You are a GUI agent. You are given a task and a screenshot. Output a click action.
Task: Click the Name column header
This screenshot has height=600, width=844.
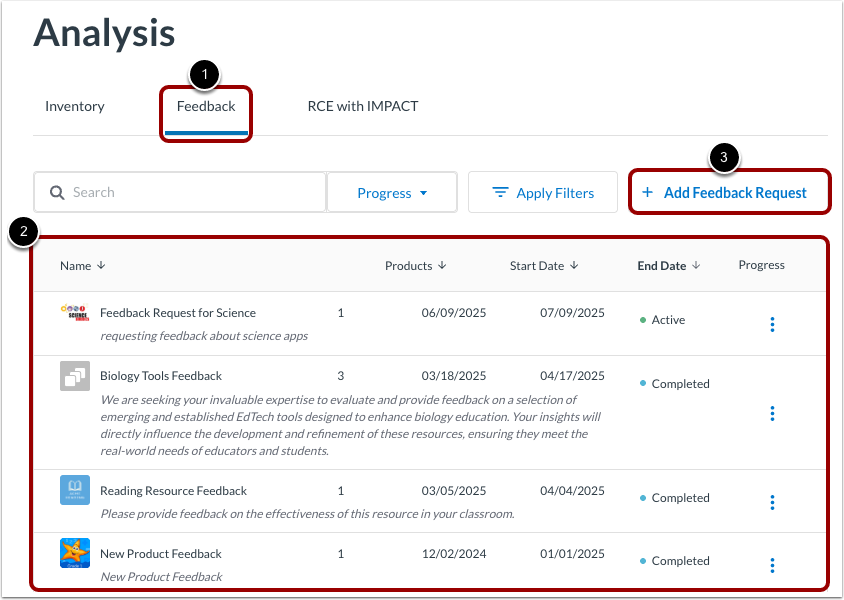tap(75, 266)
